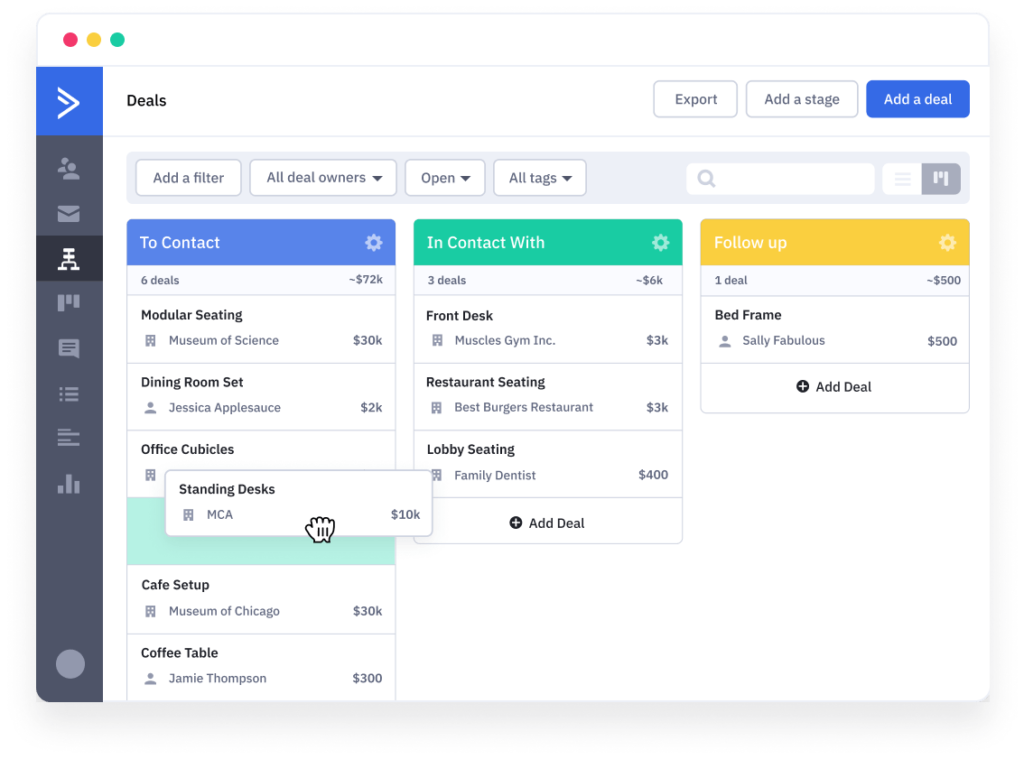Viewport: 1024px width, 759px height.
Task: Open settings gear on To Contact stage
Action: [x=373, y=242]
